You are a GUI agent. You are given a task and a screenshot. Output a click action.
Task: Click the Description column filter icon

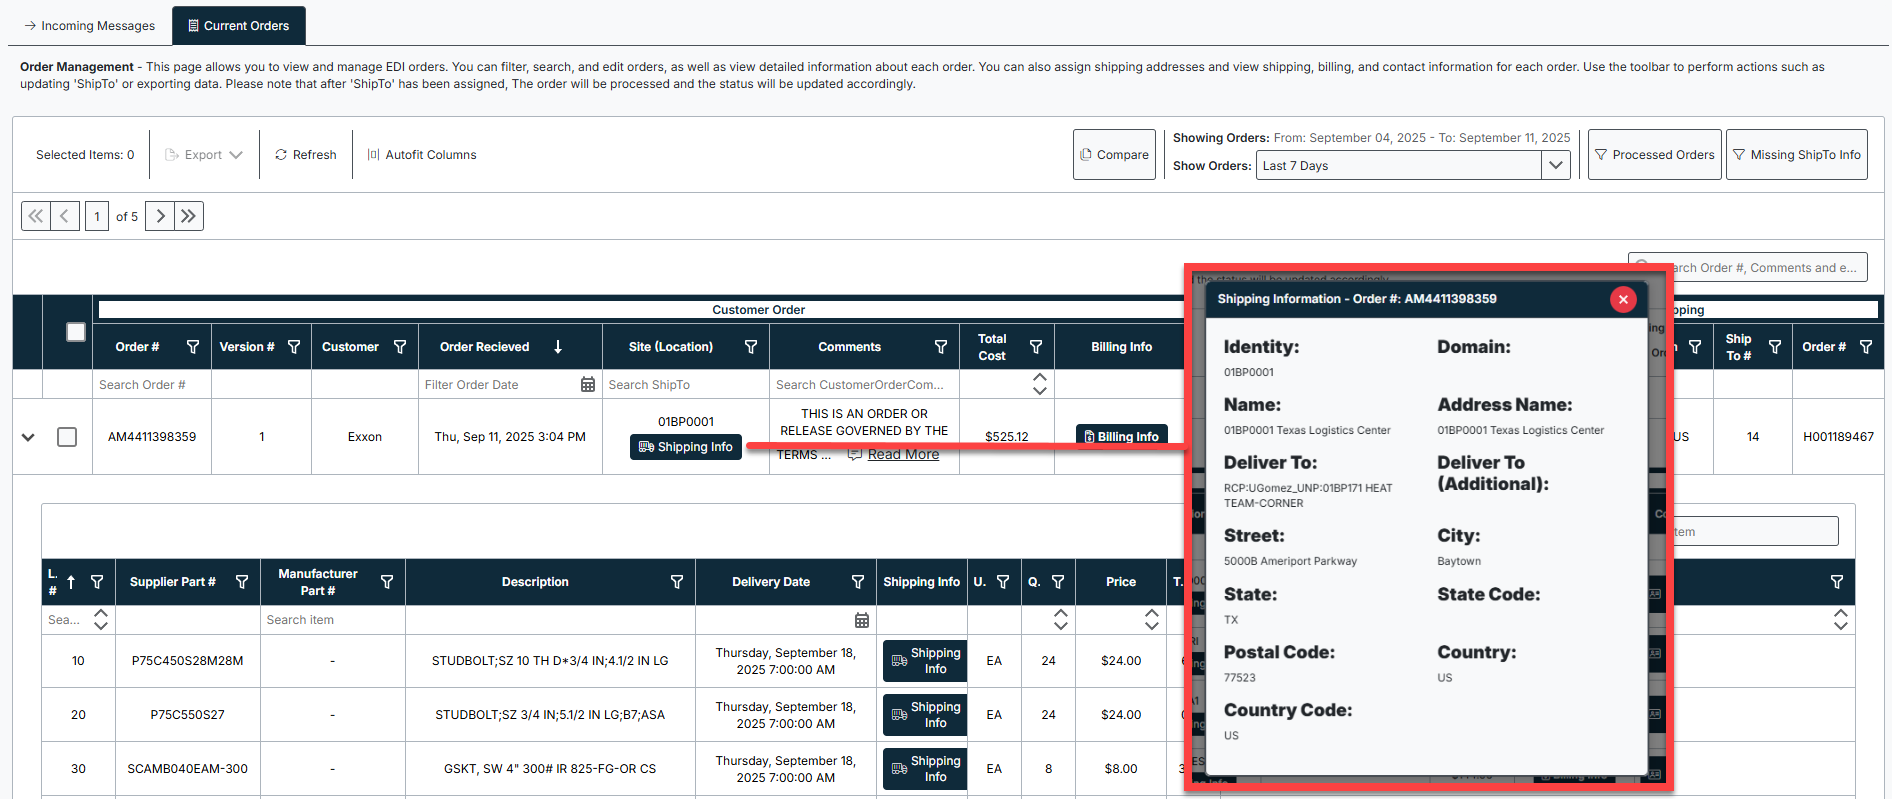click(x=677, y=582)
